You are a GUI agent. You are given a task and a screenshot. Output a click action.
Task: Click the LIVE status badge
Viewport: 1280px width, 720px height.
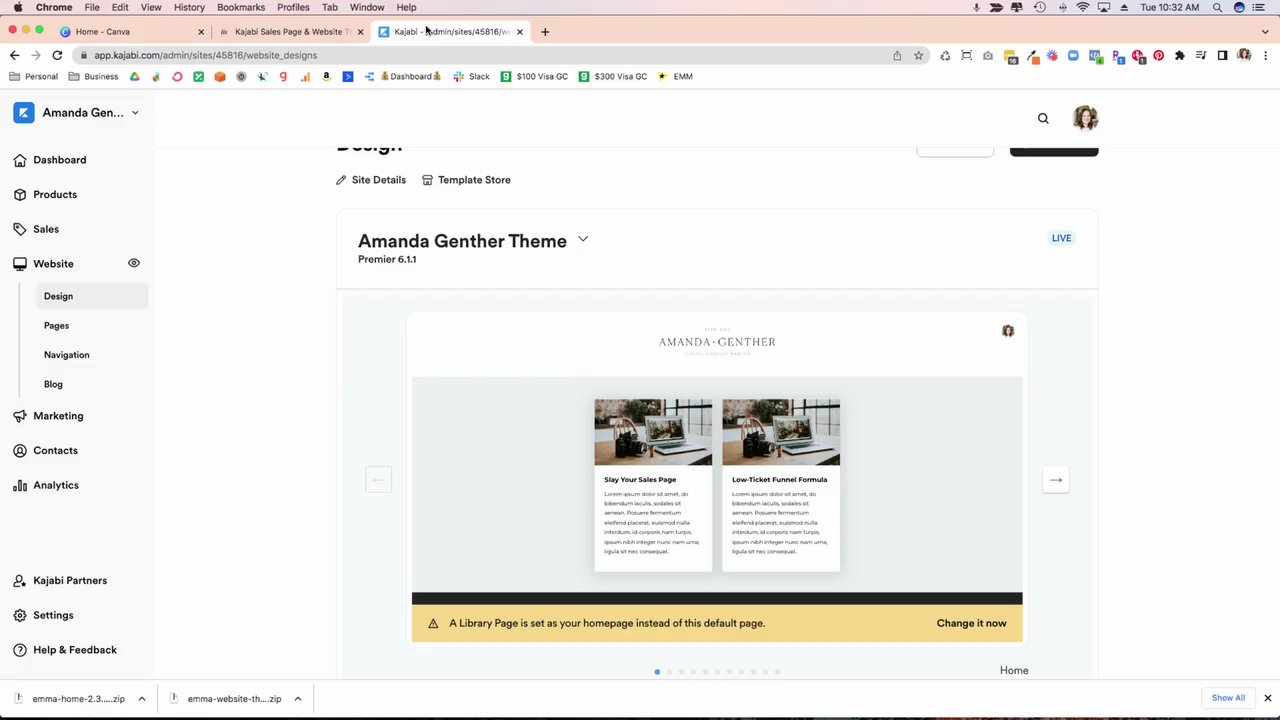(1061, 238)
